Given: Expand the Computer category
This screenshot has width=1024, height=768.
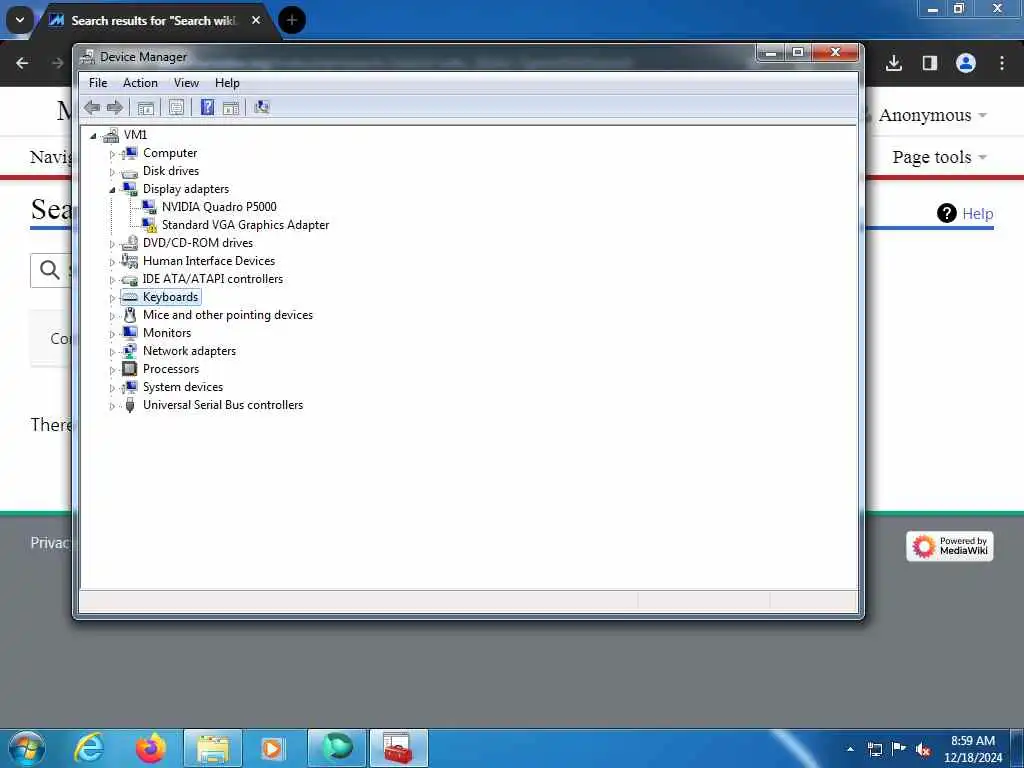Looking at the screenshot, I should [112, 154].
